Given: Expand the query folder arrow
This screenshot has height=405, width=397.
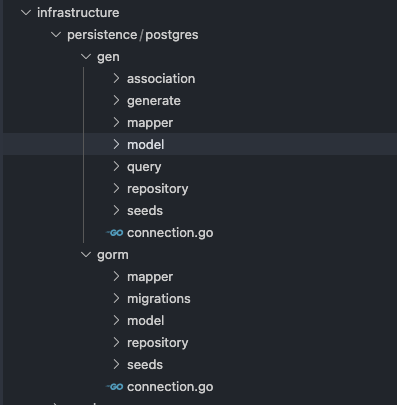Looking at the screenshot, I should point(116,167).
